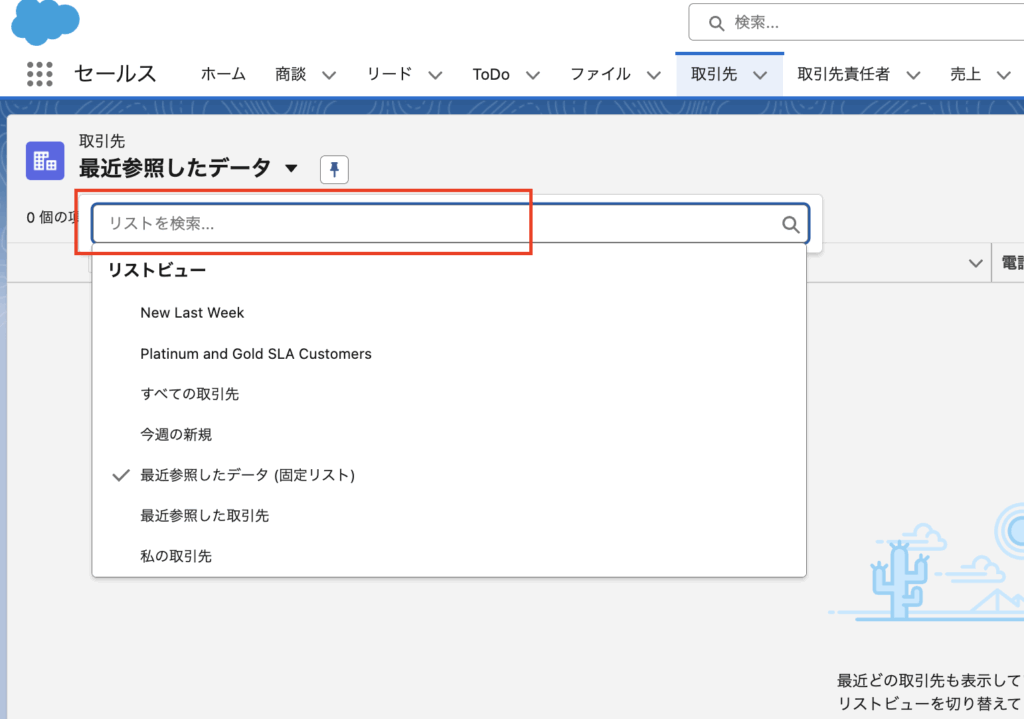Open the ファイル tab chevron menu

pos(654,75)
